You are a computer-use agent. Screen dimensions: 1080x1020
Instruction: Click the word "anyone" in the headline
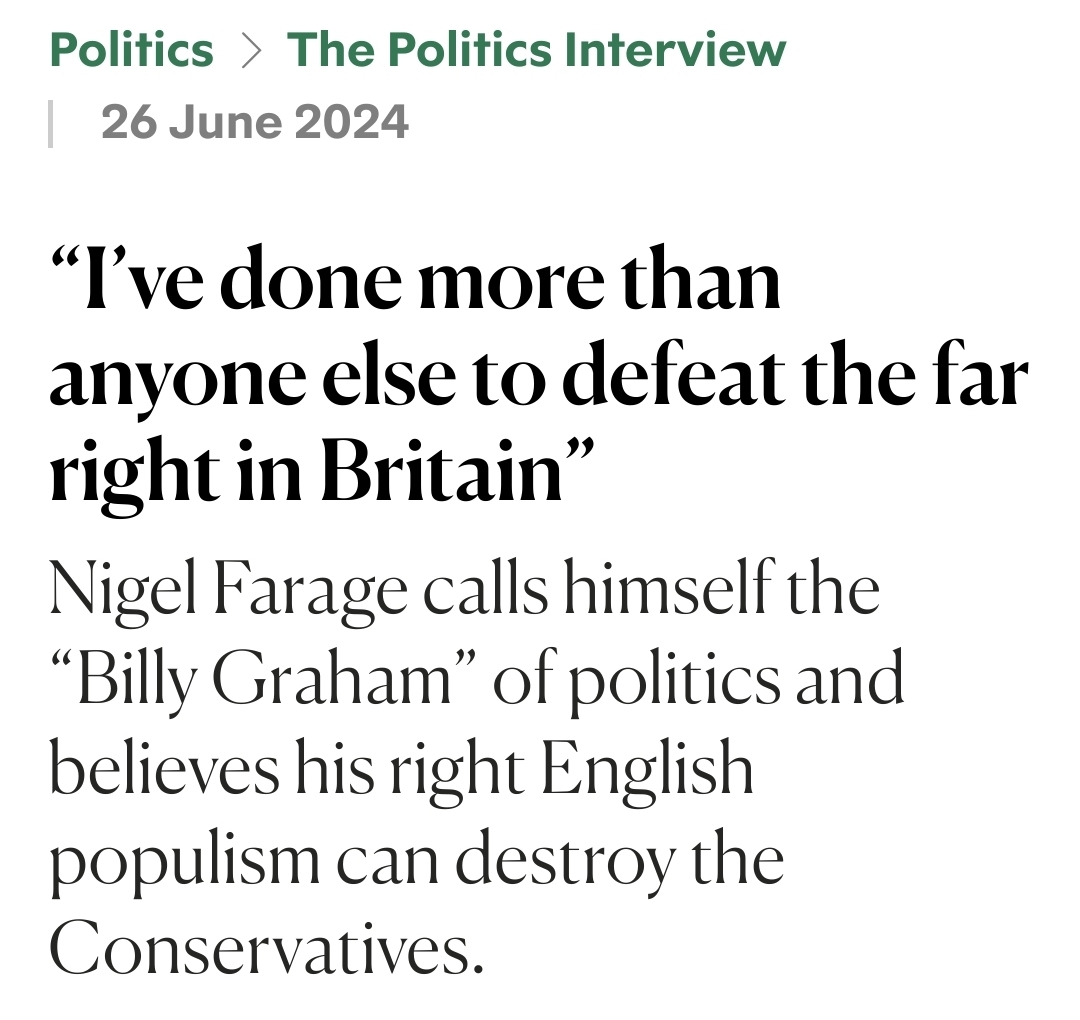click(178, 382)
